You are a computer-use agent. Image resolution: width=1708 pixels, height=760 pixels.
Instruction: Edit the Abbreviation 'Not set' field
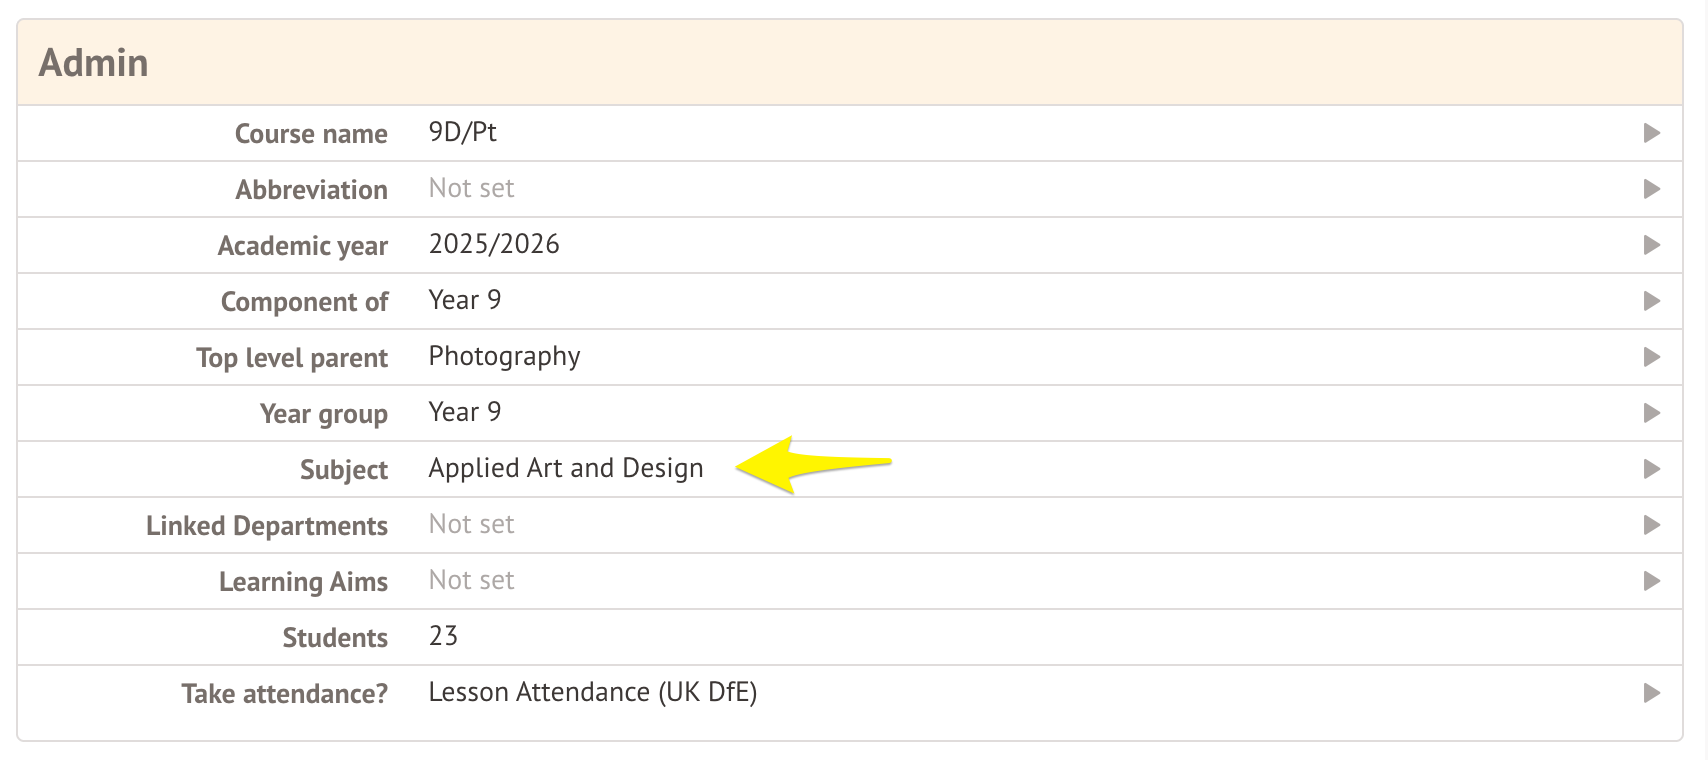pos(471,189)
